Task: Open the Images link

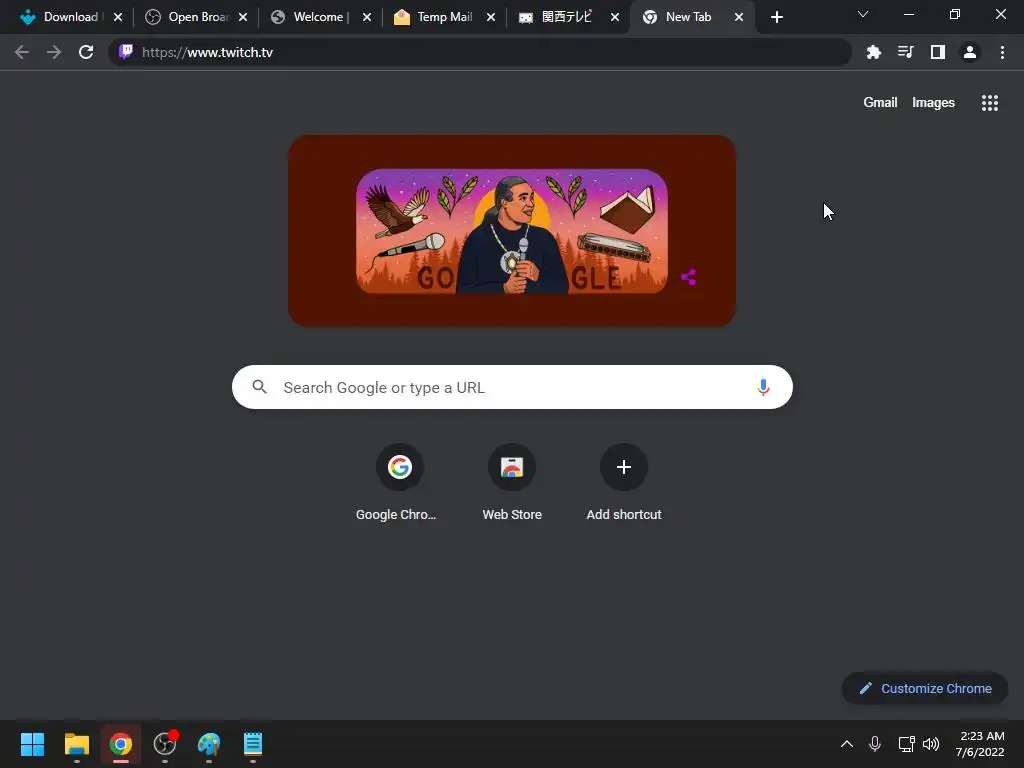Action: coord(933,103)
